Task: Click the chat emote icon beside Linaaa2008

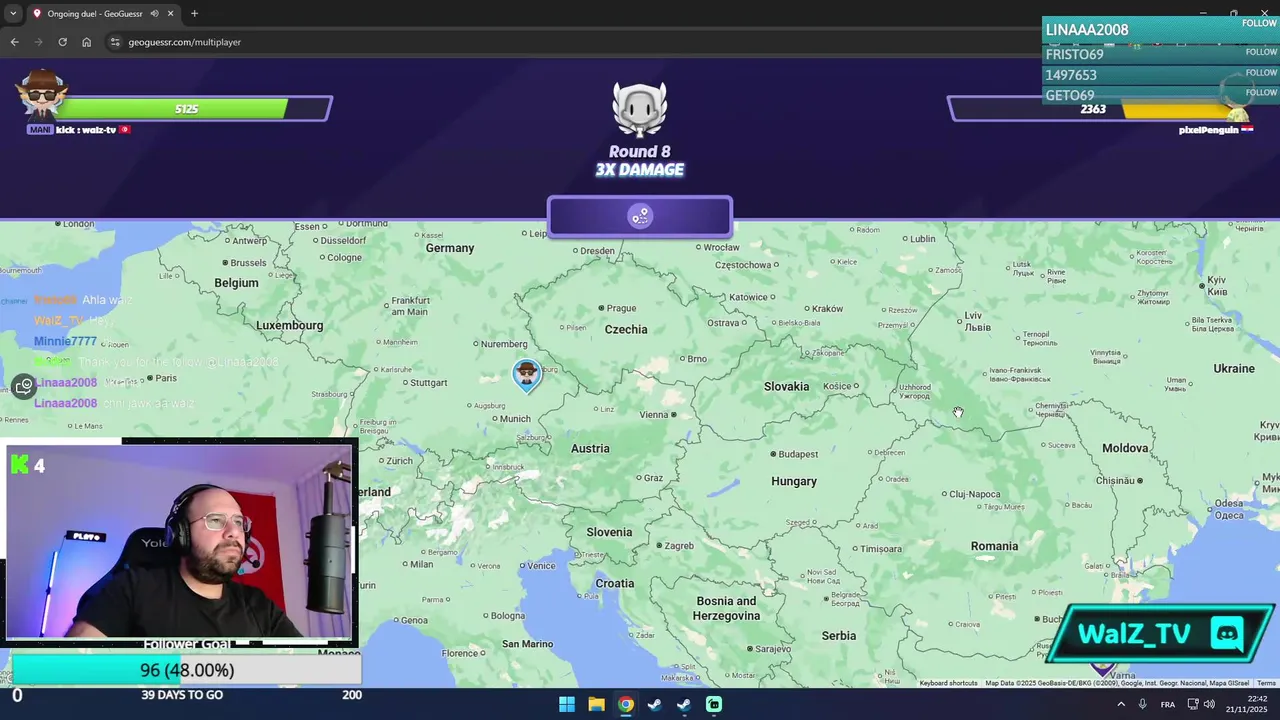Action: [x=24, y=387]
